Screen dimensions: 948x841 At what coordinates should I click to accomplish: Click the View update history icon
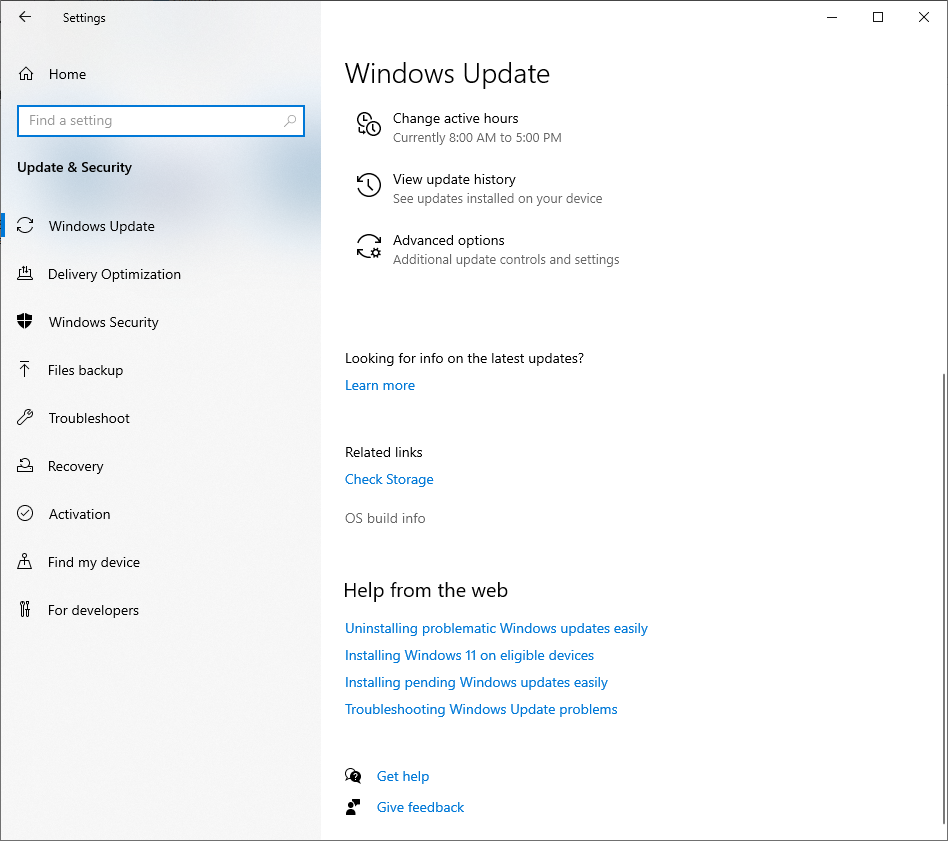368,186
